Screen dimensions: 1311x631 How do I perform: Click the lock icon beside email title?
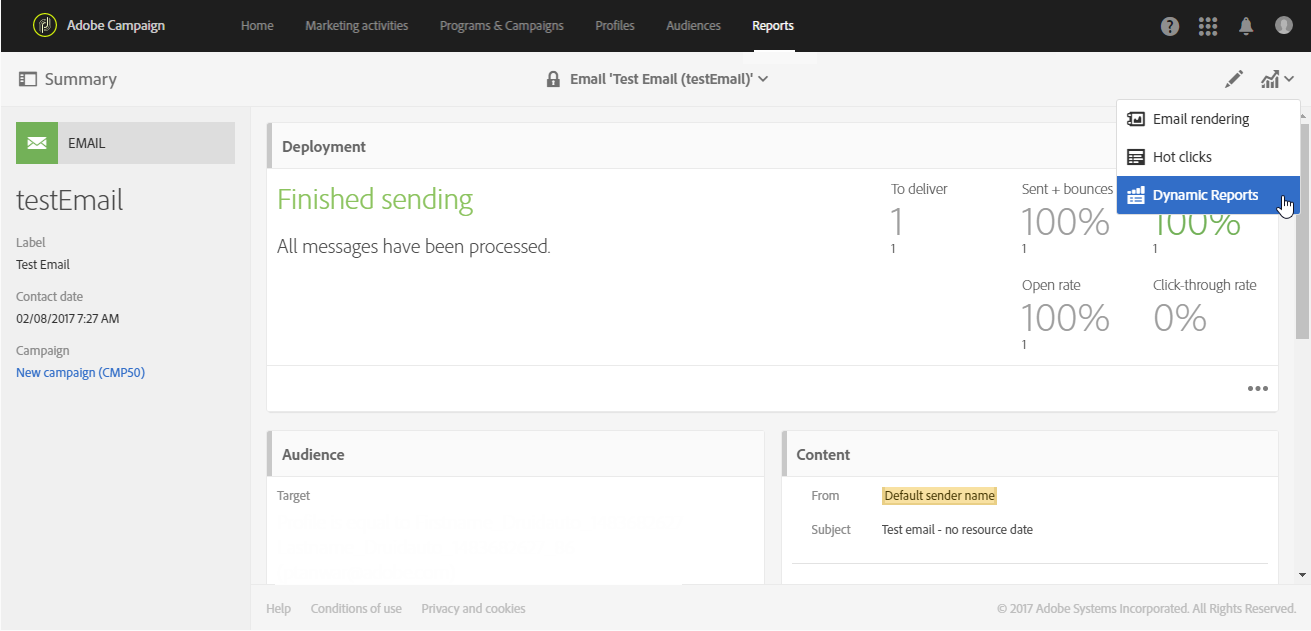(553, 79)
